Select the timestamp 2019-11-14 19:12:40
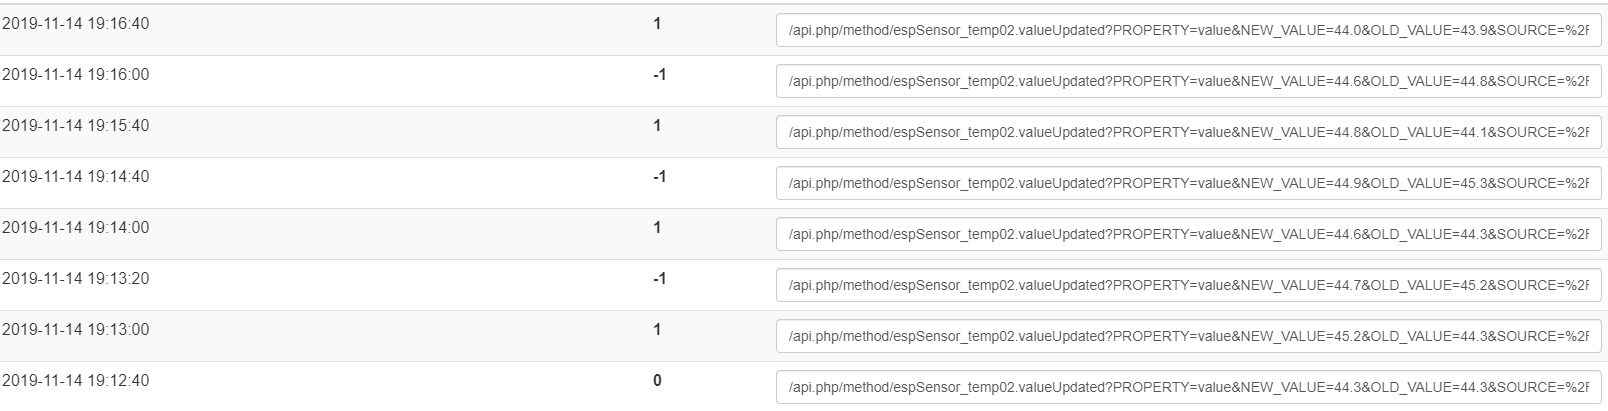1608x411 pixels. (76, 380)
